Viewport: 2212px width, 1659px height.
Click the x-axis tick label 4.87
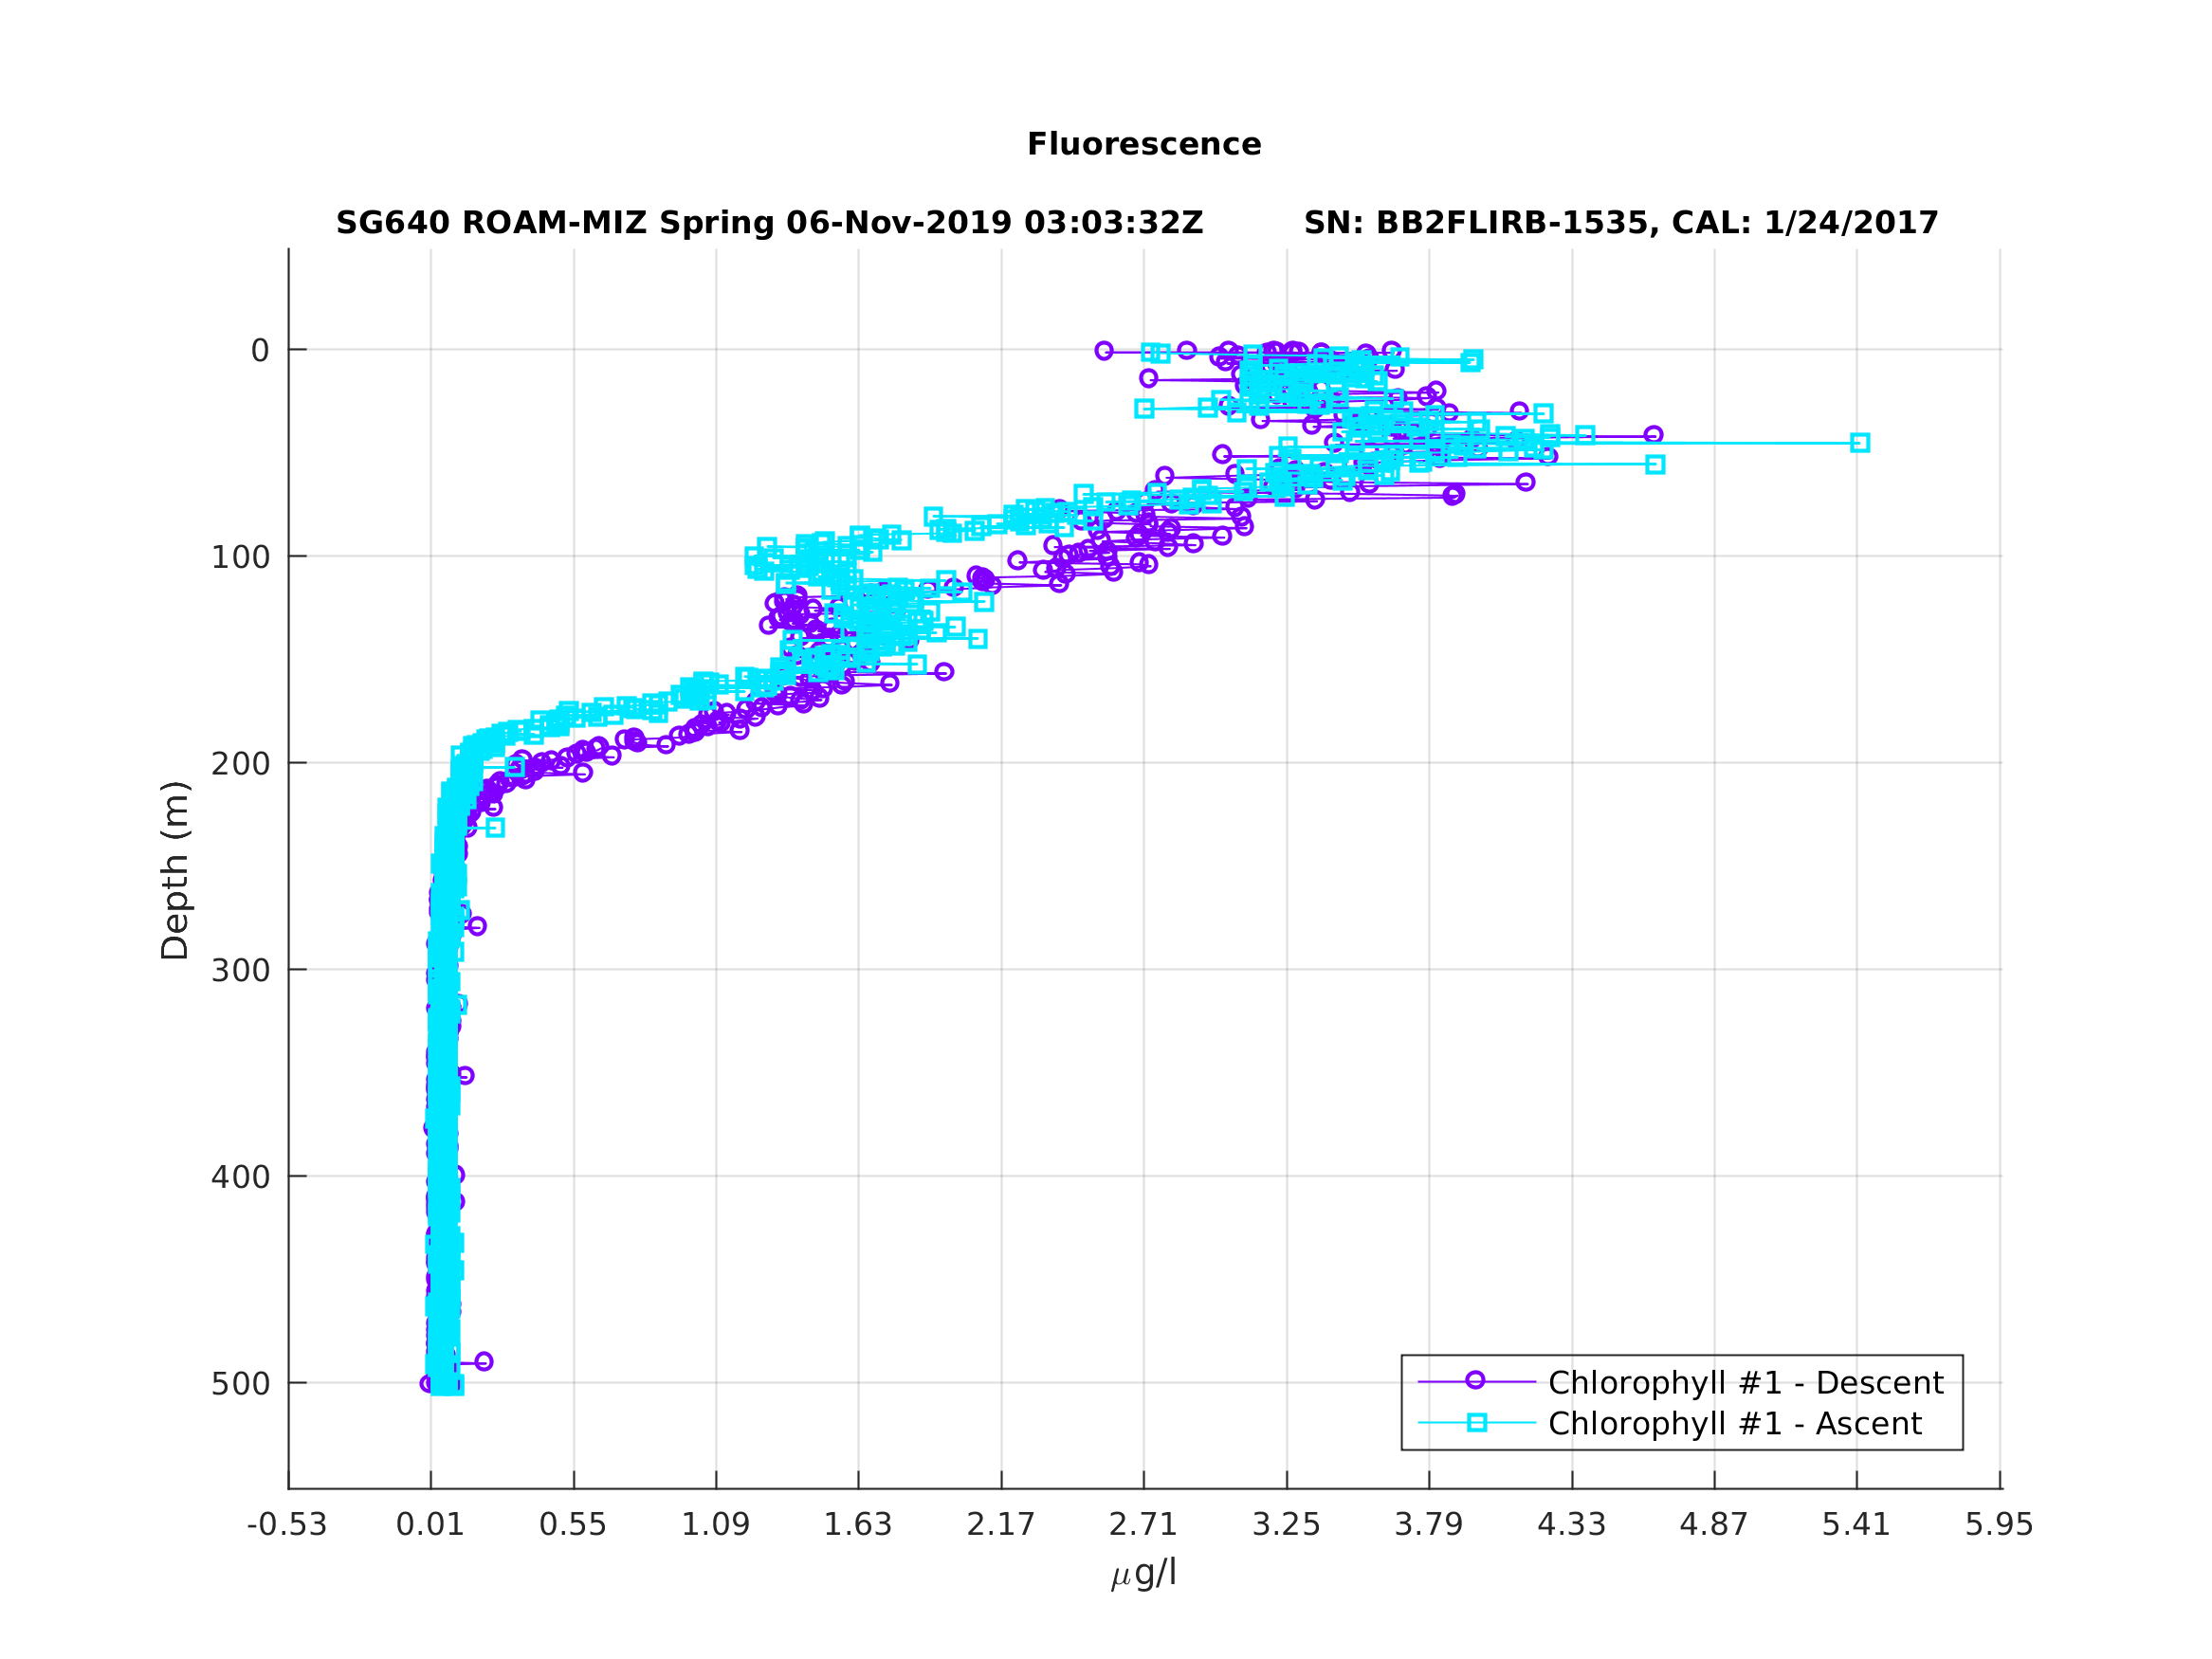tap(1714, 1525)
